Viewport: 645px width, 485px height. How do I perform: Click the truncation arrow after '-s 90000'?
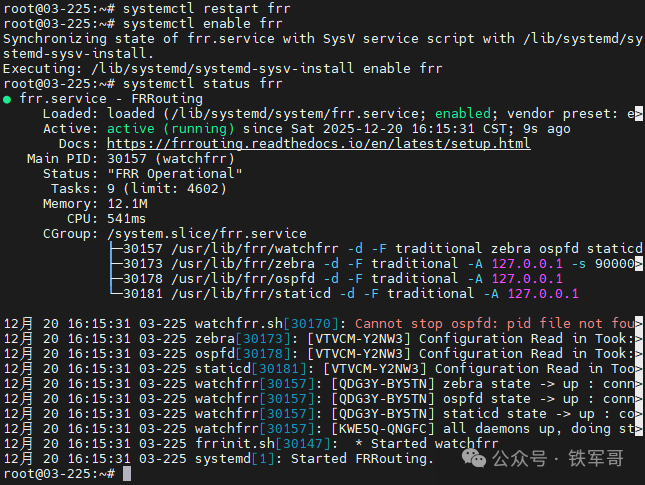(639, 263)
